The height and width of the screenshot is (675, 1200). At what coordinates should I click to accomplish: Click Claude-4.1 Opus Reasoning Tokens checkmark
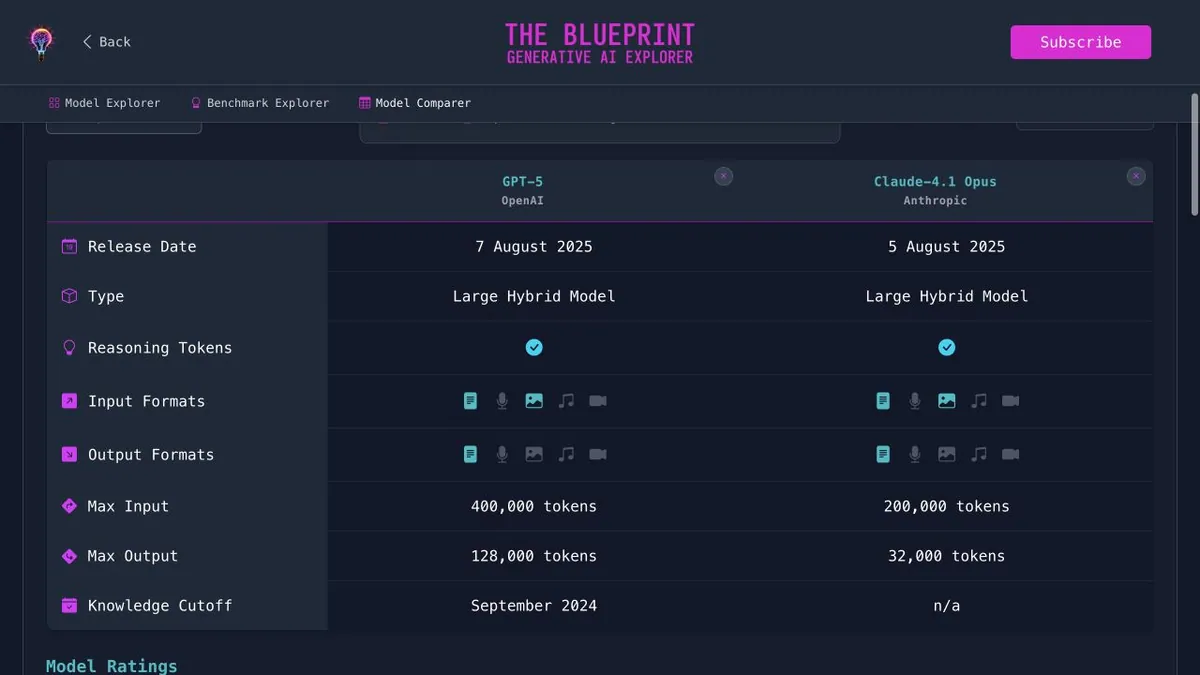[947, 347]
